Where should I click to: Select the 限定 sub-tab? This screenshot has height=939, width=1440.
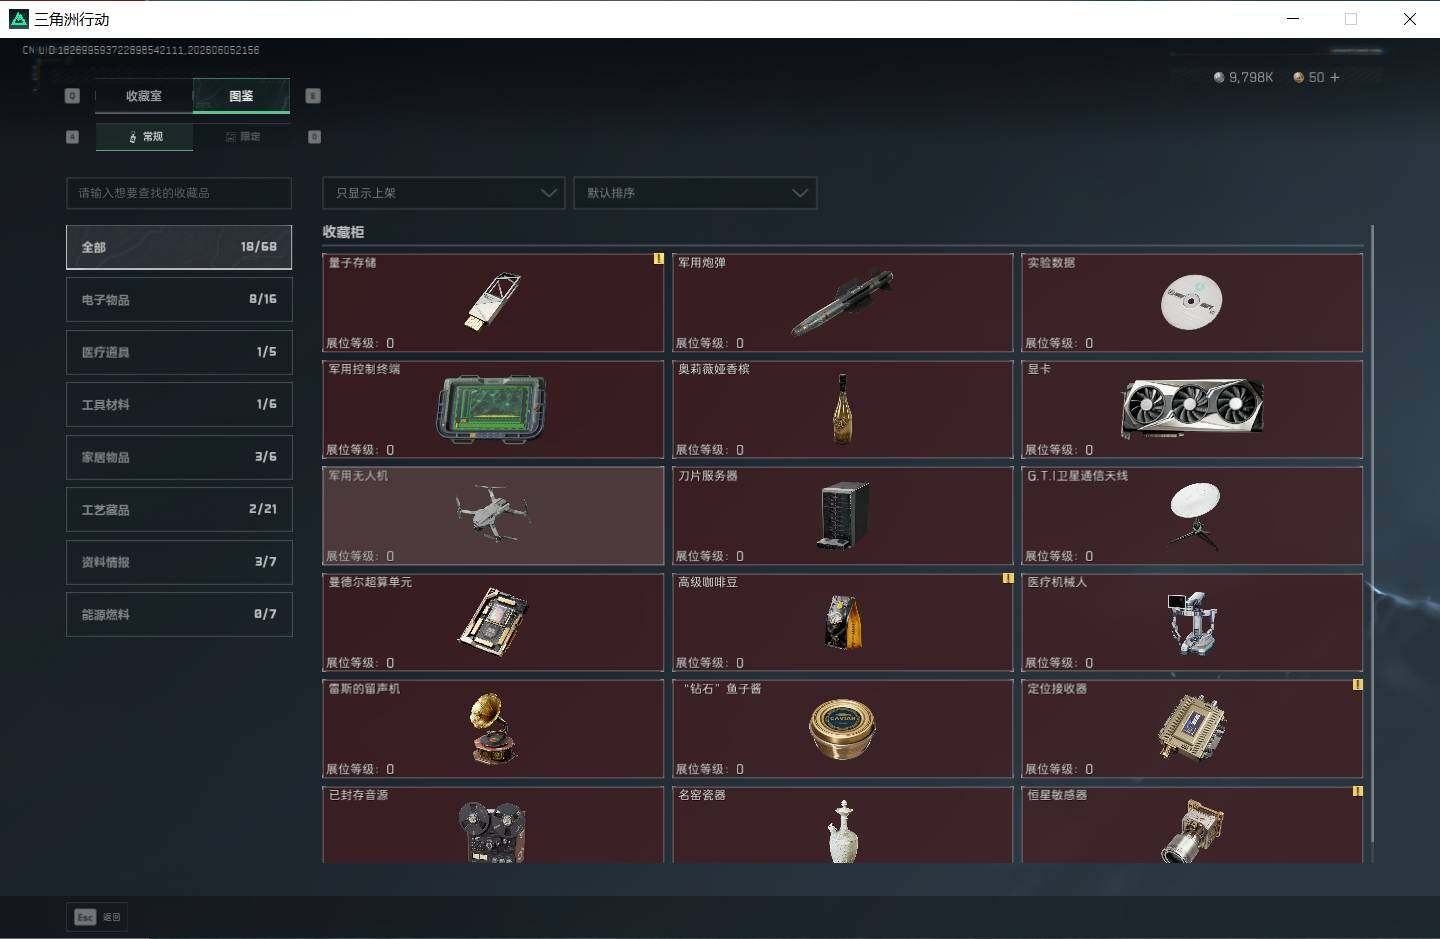pyautogui.click(x=242, y=136)
